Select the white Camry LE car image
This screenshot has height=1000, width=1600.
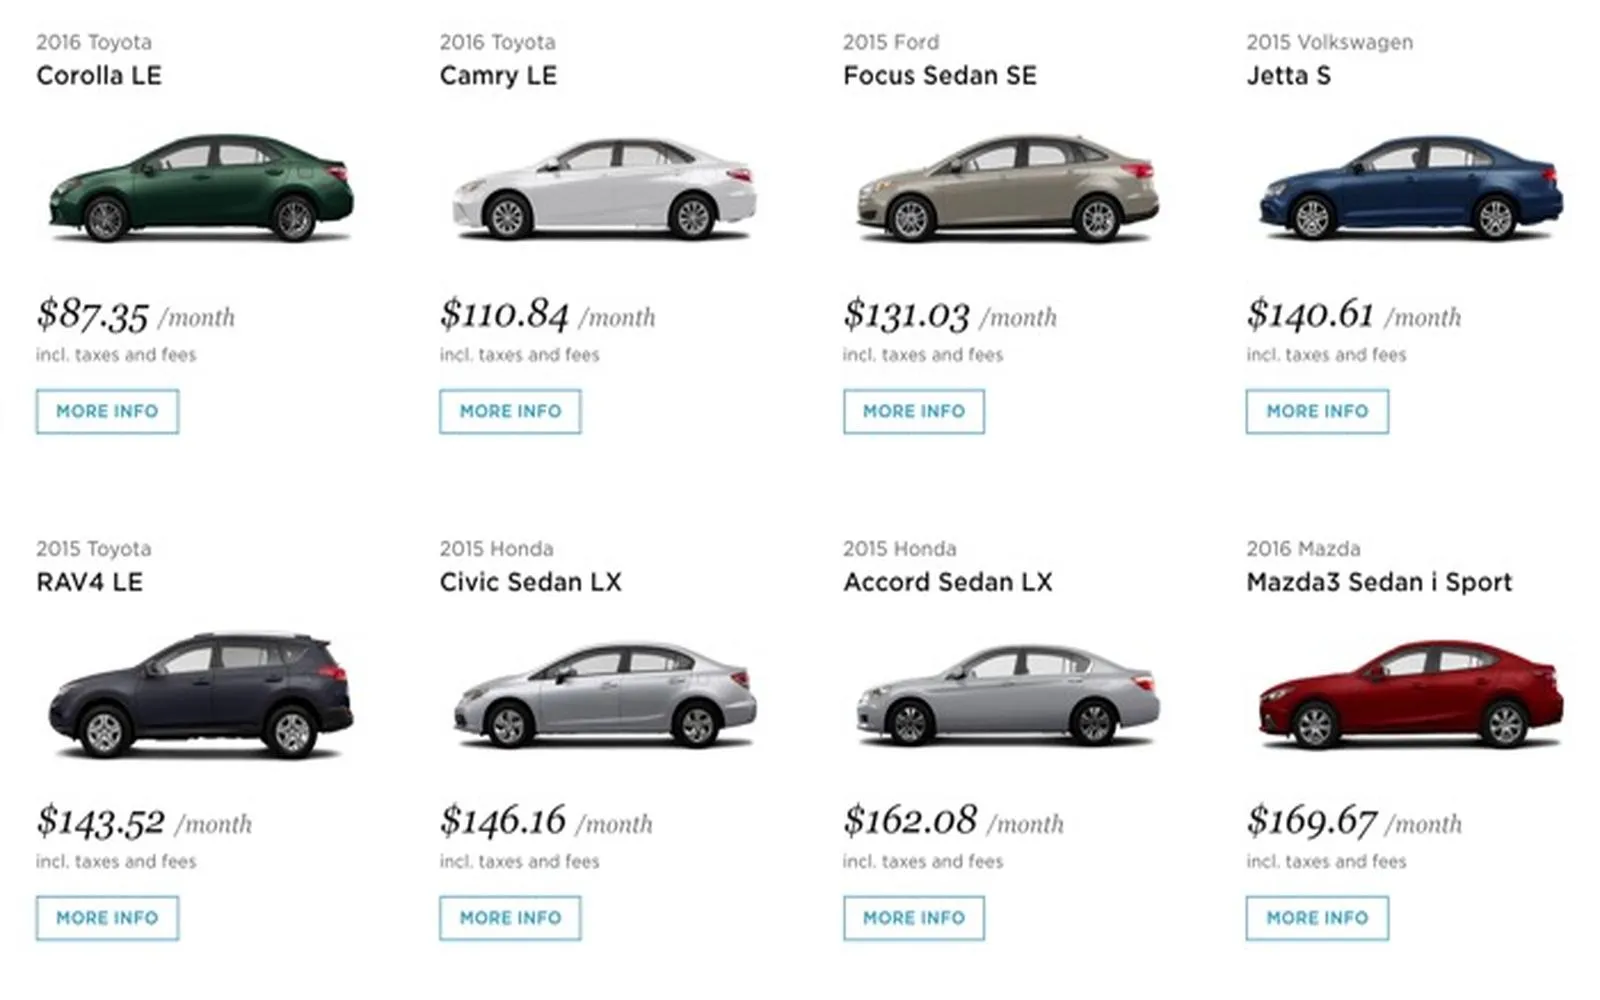(x=605, y=188)
